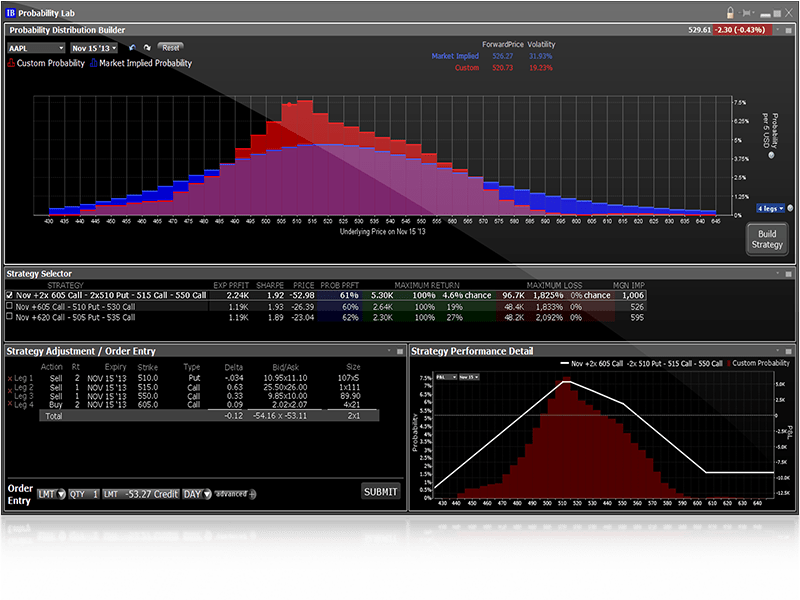Viewport: 800px width, 600px height.
Task: Open the small arrow menu in the Strategy Selector header
Action: [x=778, y=273]
